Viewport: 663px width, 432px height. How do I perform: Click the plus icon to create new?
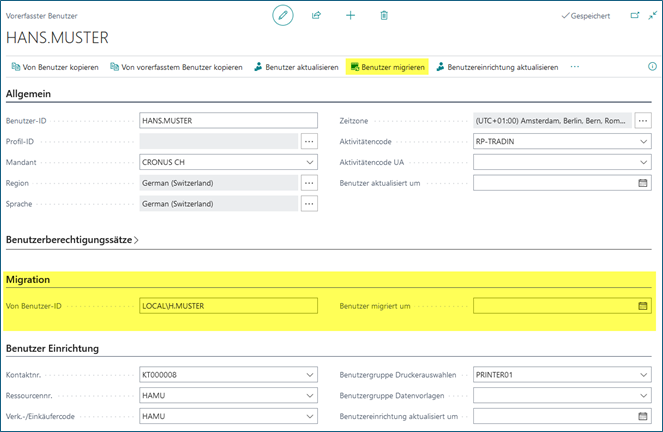pyautogui.click(x=350, y=16)
